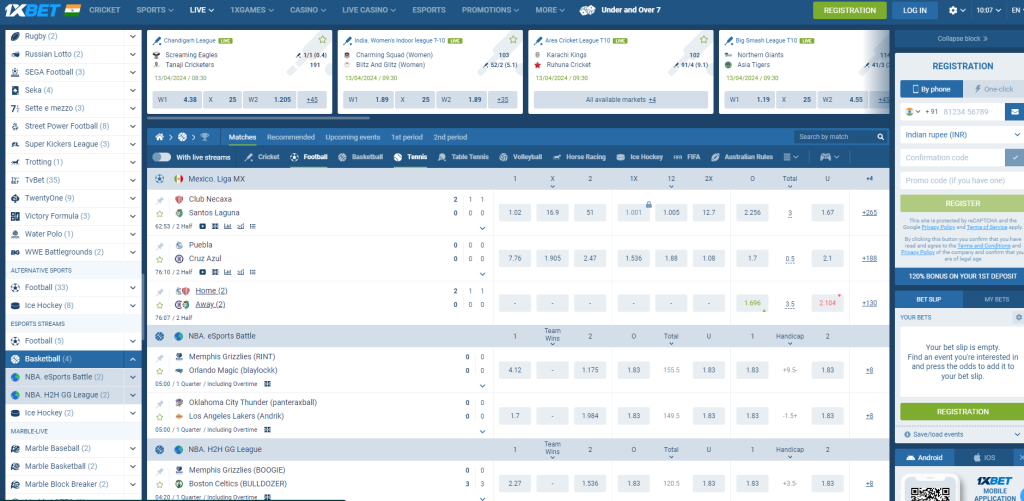The height and width of the screenshot is (501, 1024).
Task: Favorite the Oklahoma City Thunder match star
Action: [x=159, y=417]
